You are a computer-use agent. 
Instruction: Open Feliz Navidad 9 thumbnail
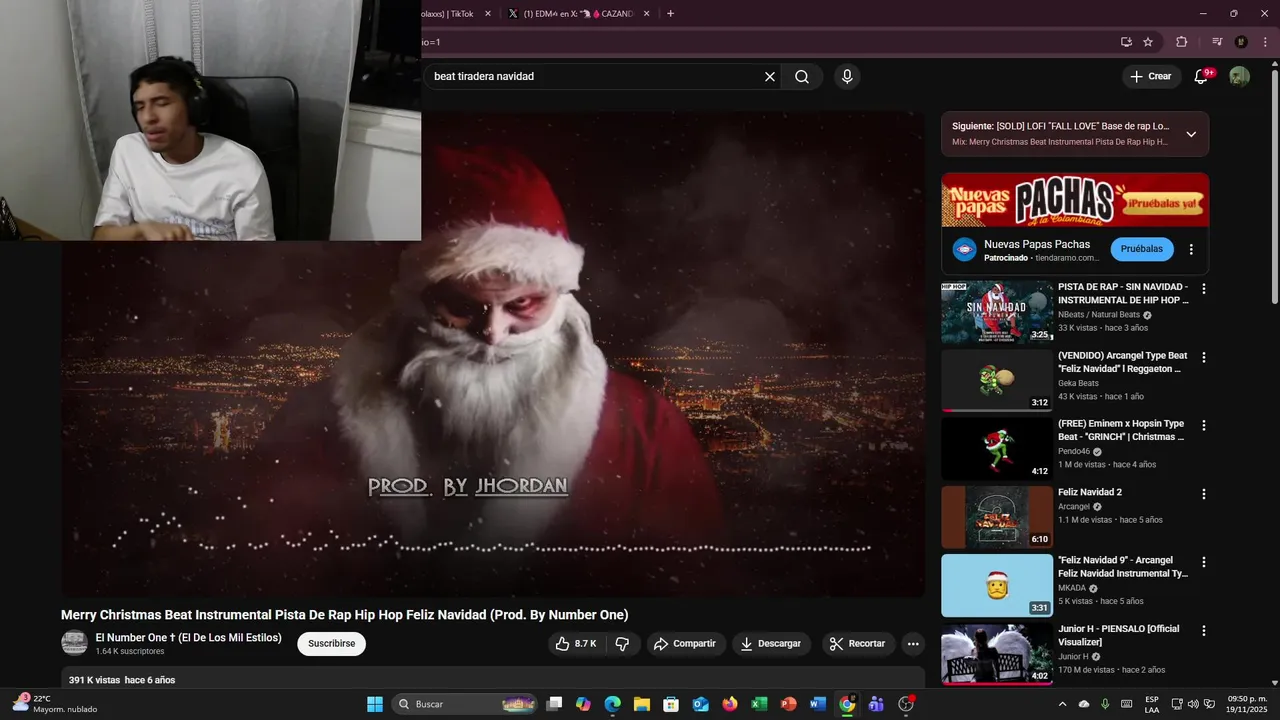997,585
